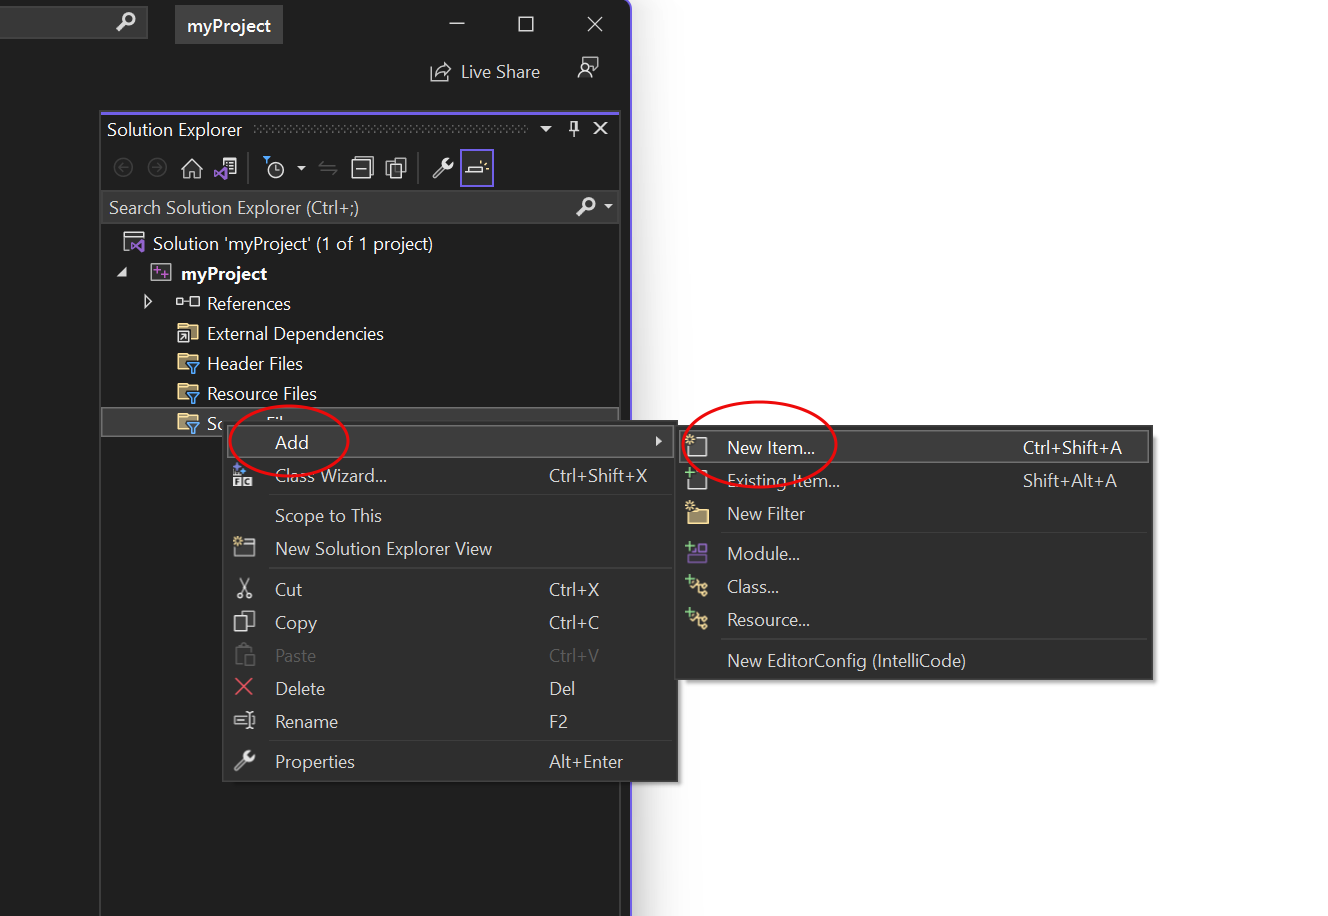Image resolution: width=1328 pixels, height=916 pixels.
Task: Choose Scope to This
Action: (449, 516)
